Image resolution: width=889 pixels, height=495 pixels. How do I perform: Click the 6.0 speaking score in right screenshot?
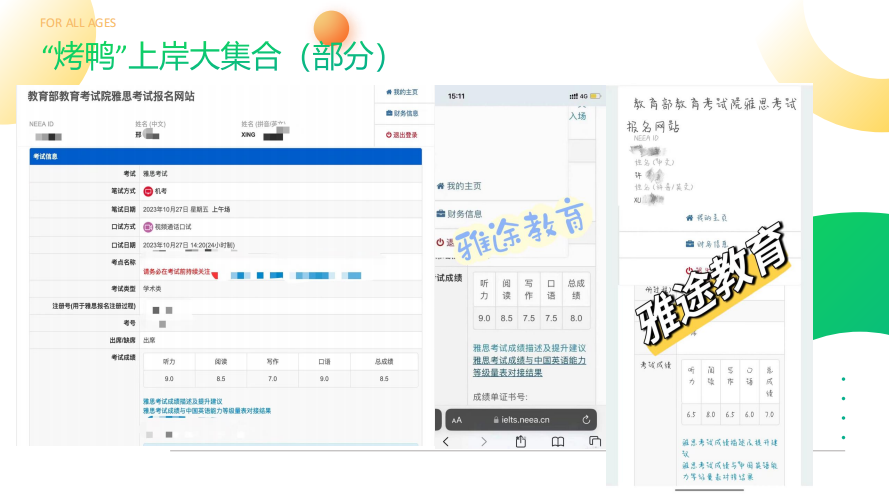pos(750,414)
